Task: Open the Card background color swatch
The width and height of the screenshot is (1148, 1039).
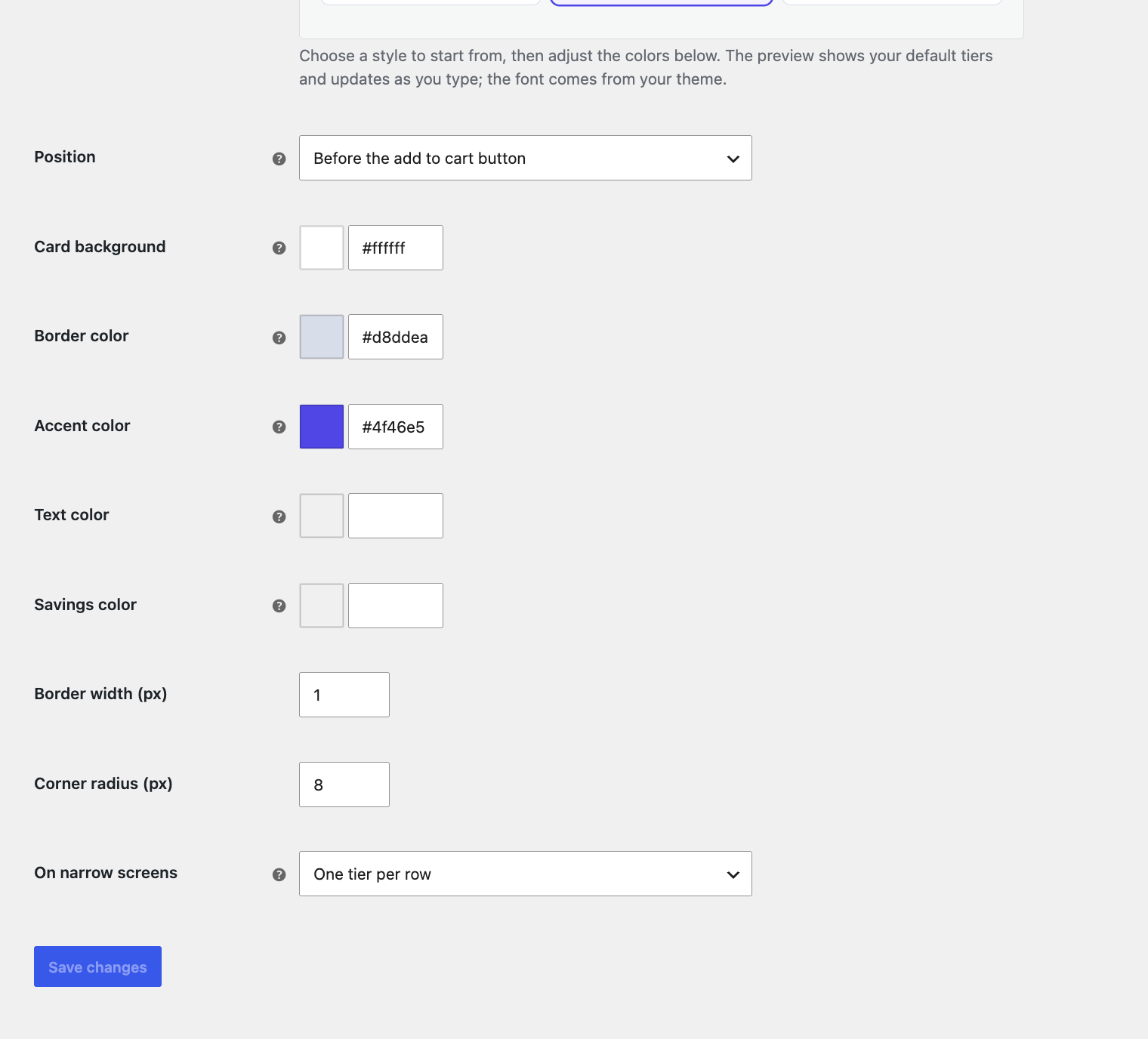Action: (x=321, y=247)
